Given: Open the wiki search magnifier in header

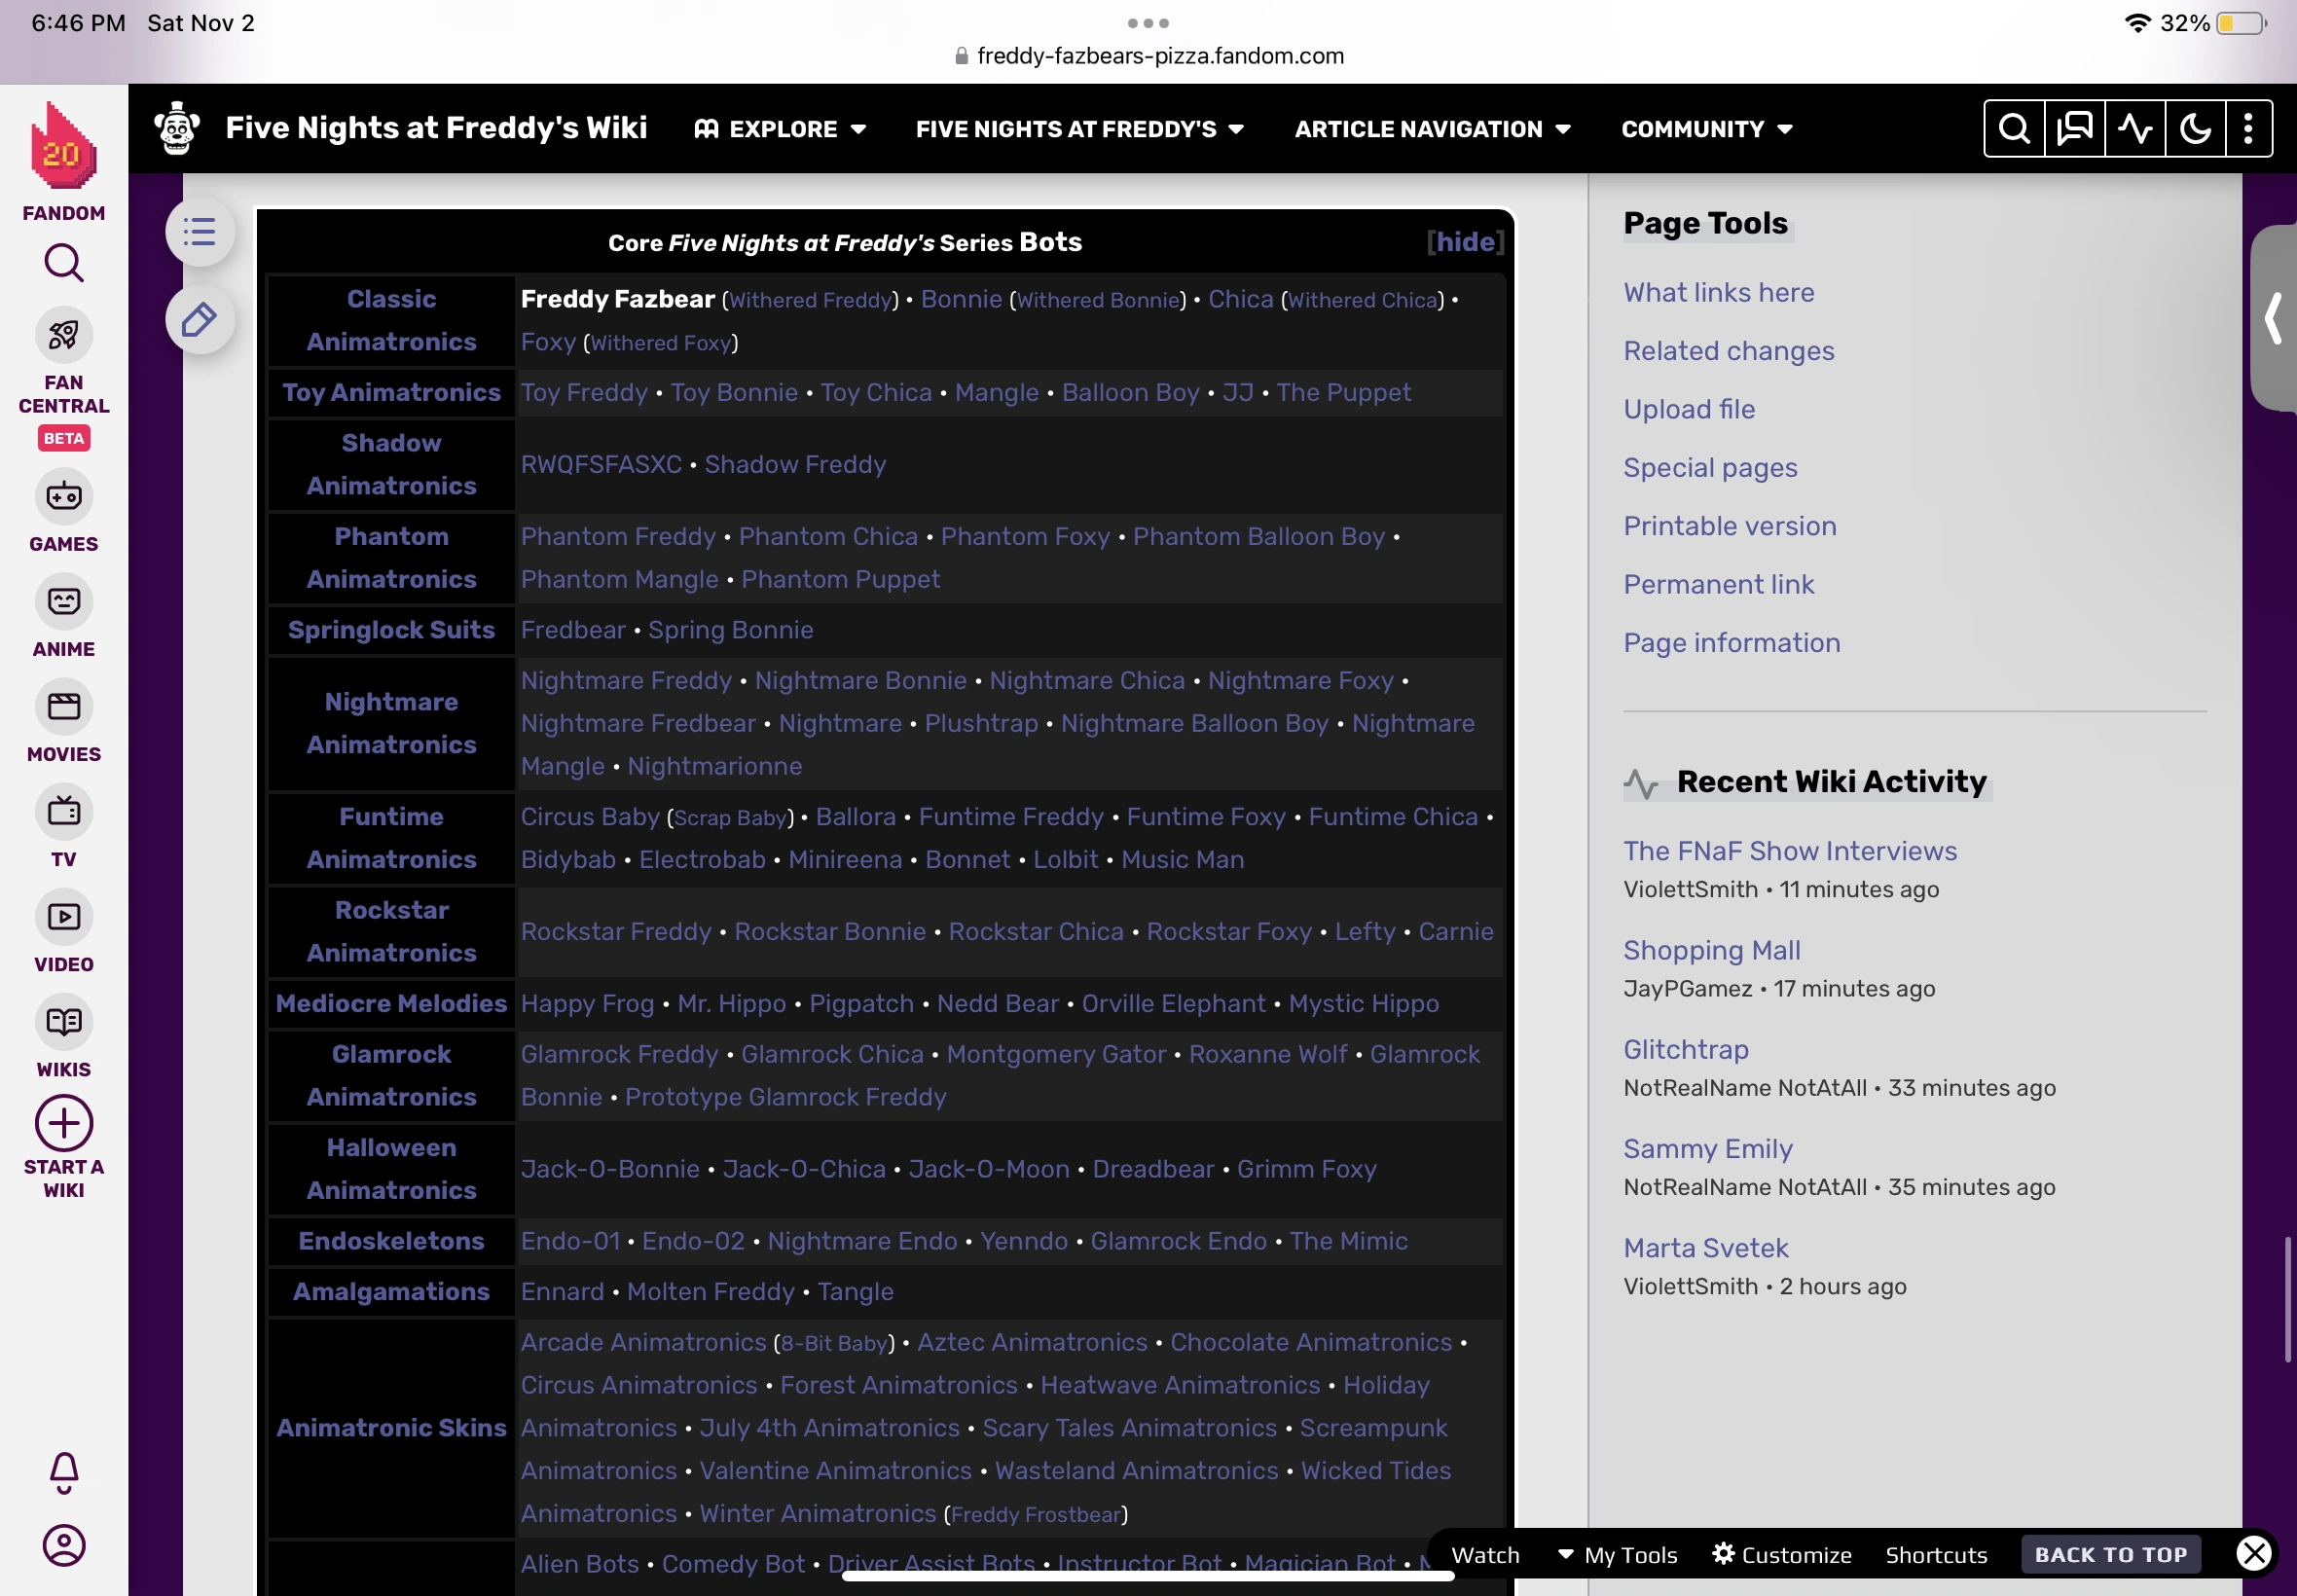Looking at the screenshot, I should click(2014, 128).
